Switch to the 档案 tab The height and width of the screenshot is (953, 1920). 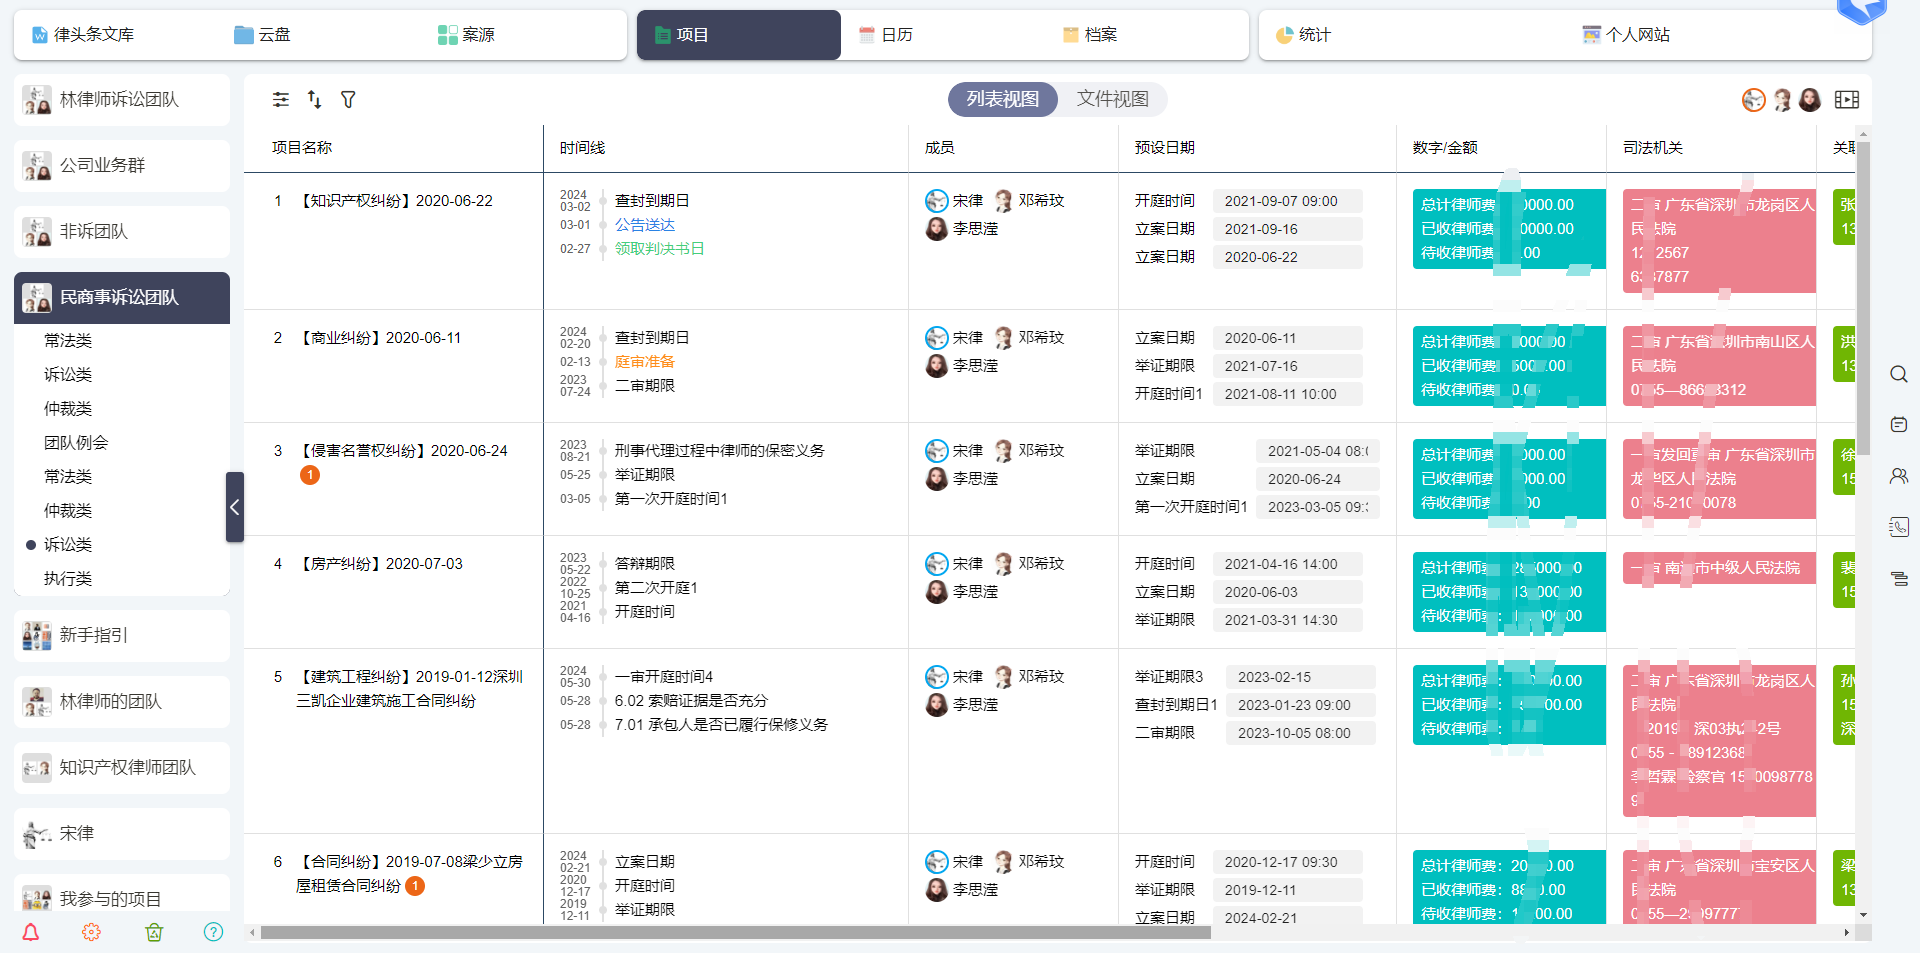(1090, 35)
